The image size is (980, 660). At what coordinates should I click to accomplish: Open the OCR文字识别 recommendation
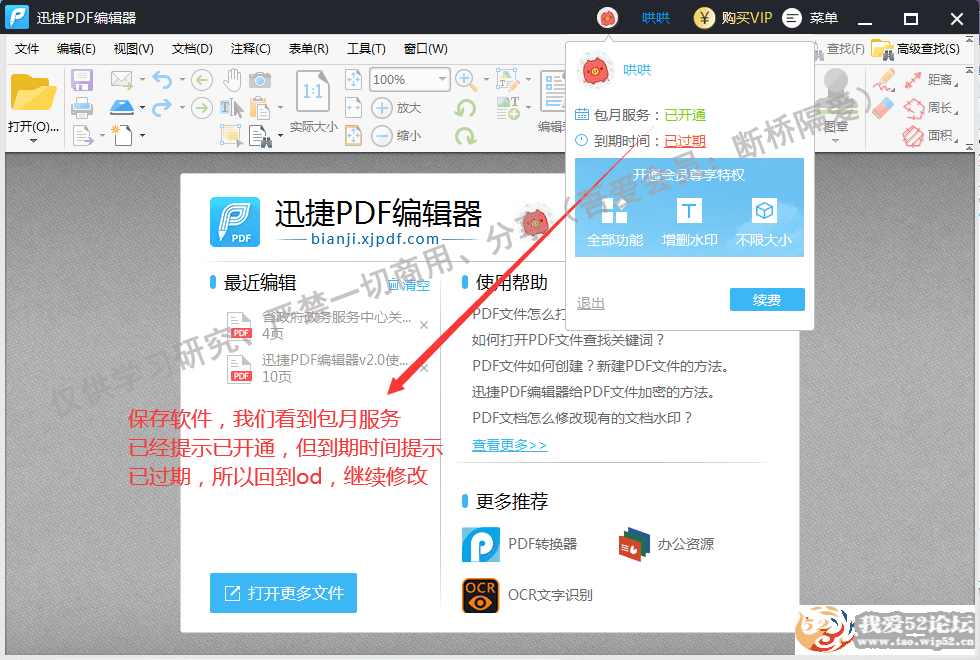click(528, 595)
